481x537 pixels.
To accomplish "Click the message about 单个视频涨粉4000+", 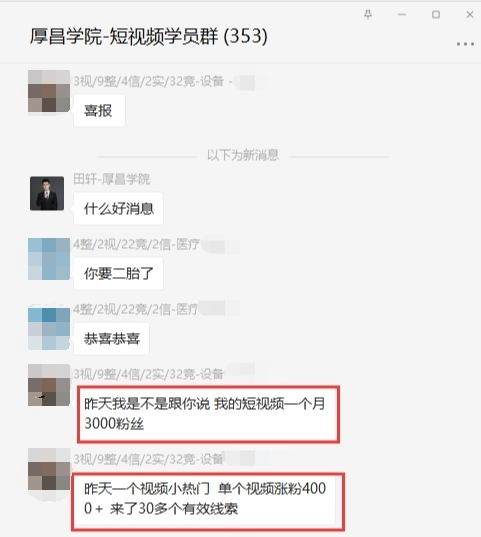I will (208, 502).
